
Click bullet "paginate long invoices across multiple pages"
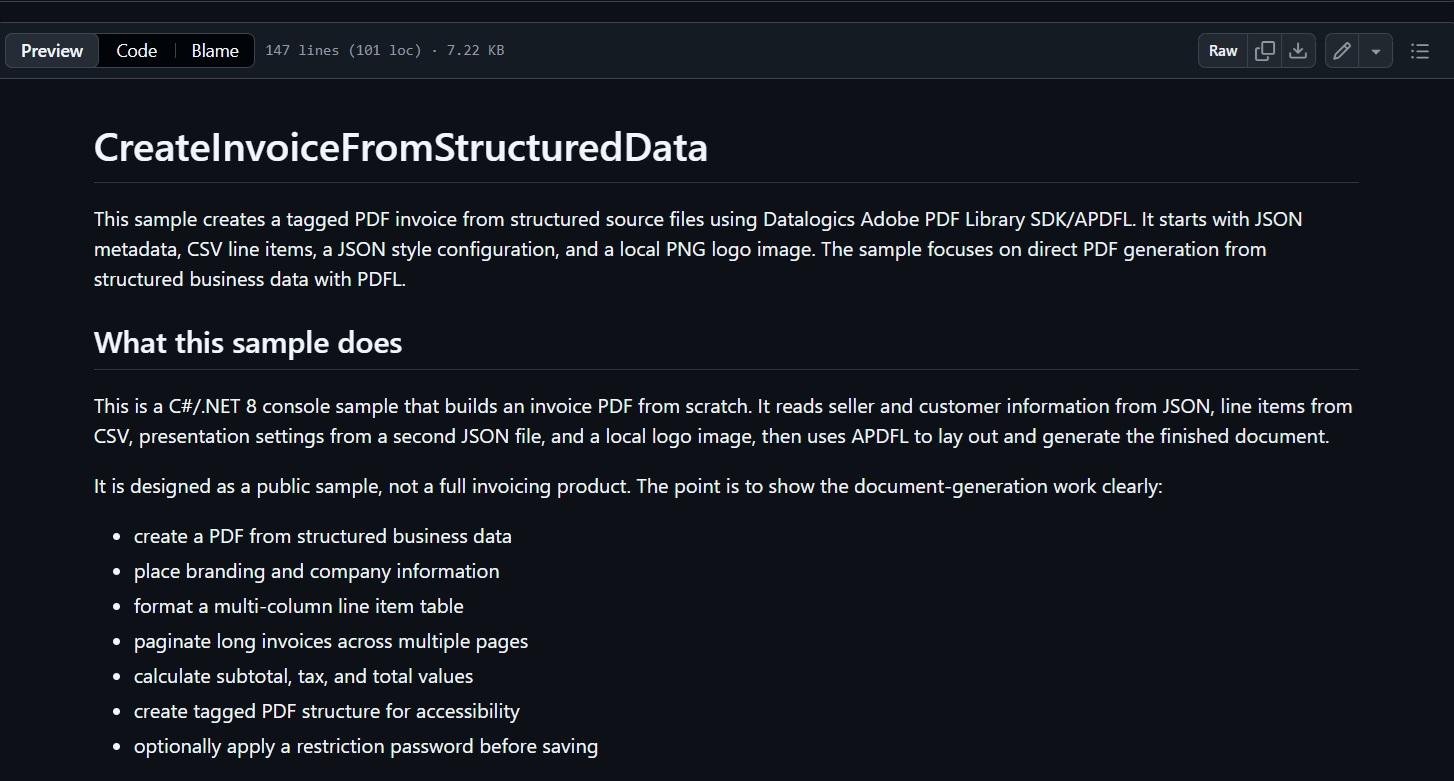coord(331,641)
